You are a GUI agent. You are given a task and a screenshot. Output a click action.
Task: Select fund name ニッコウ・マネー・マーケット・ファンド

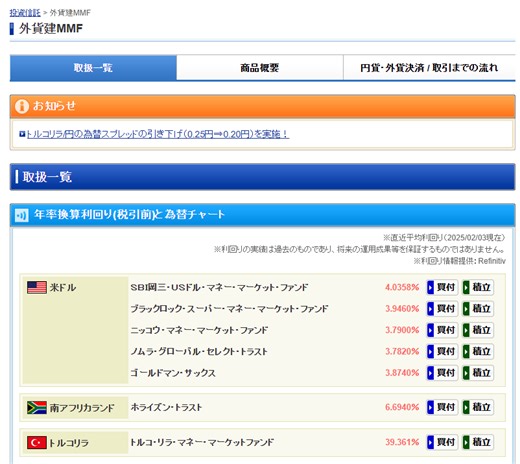pos(199,330)
